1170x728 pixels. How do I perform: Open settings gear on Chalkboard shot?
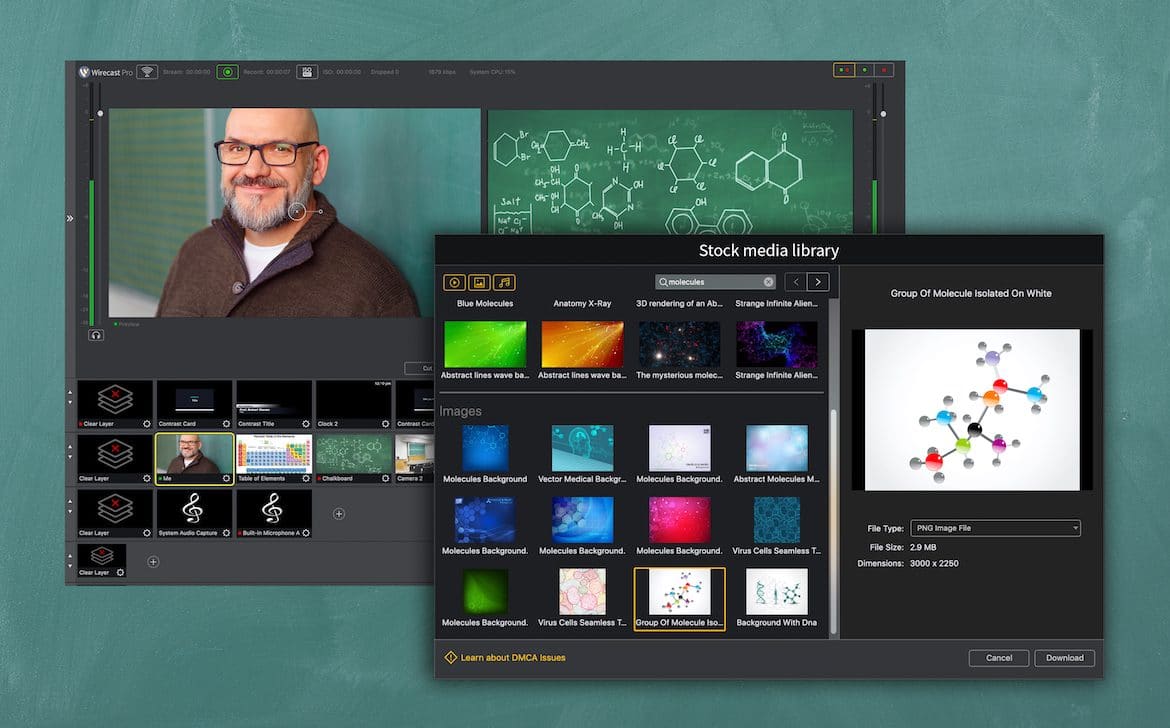[386, 478]
